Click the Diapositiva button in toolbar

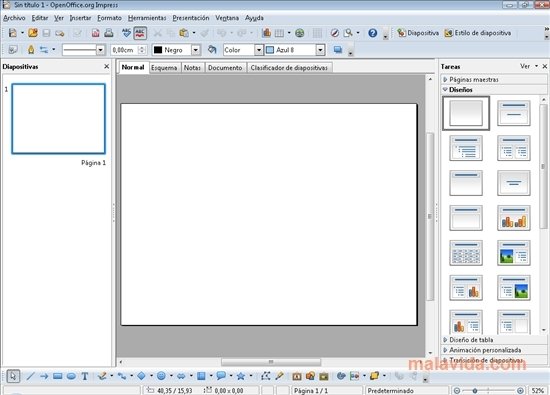point(418,33)
